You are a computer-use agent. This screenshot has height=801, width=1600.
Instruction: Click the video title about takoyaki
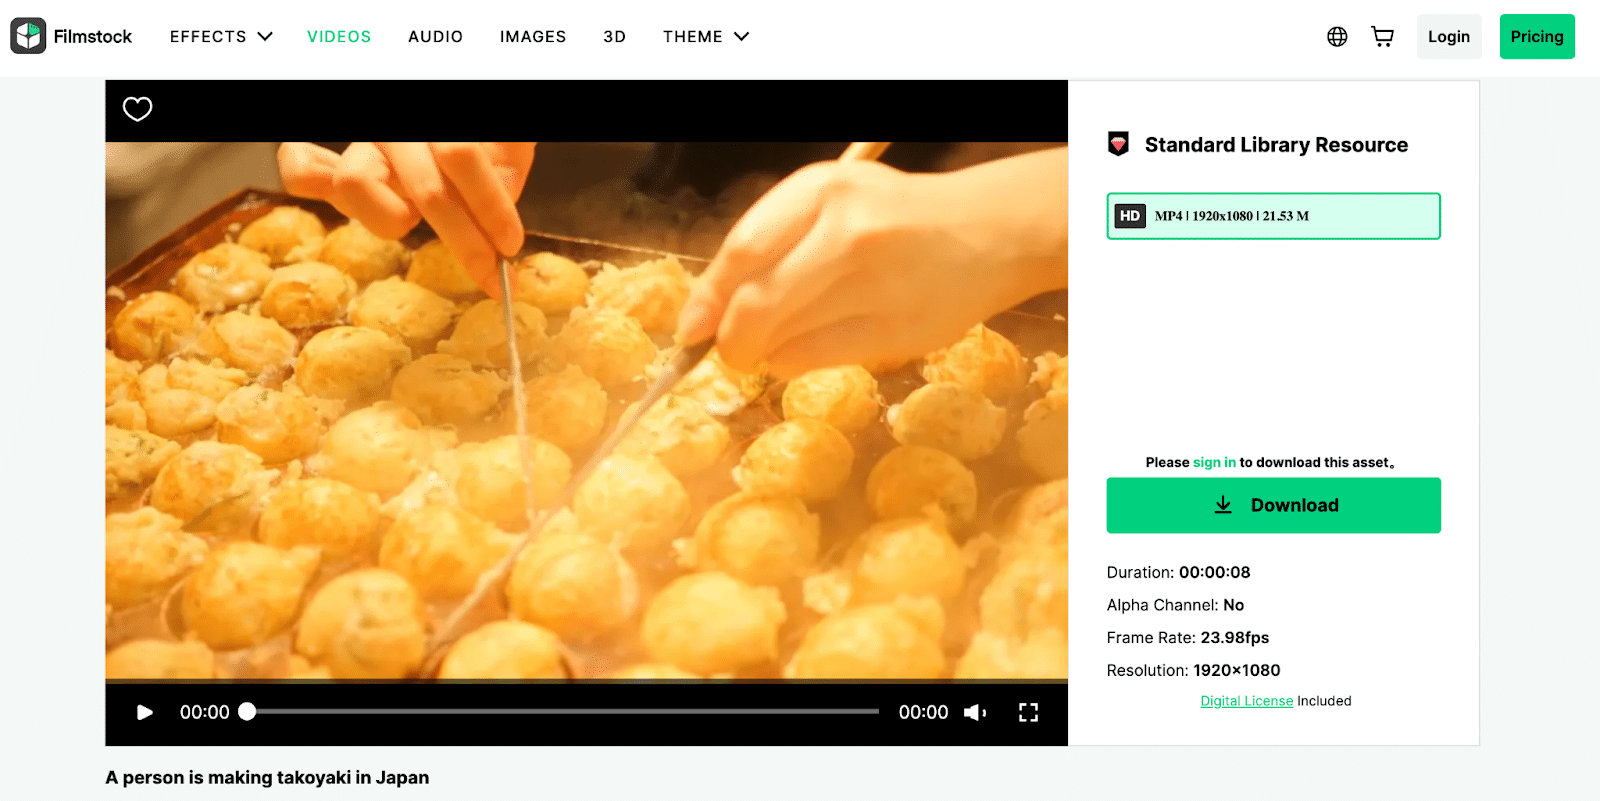[x=267, y=778]
